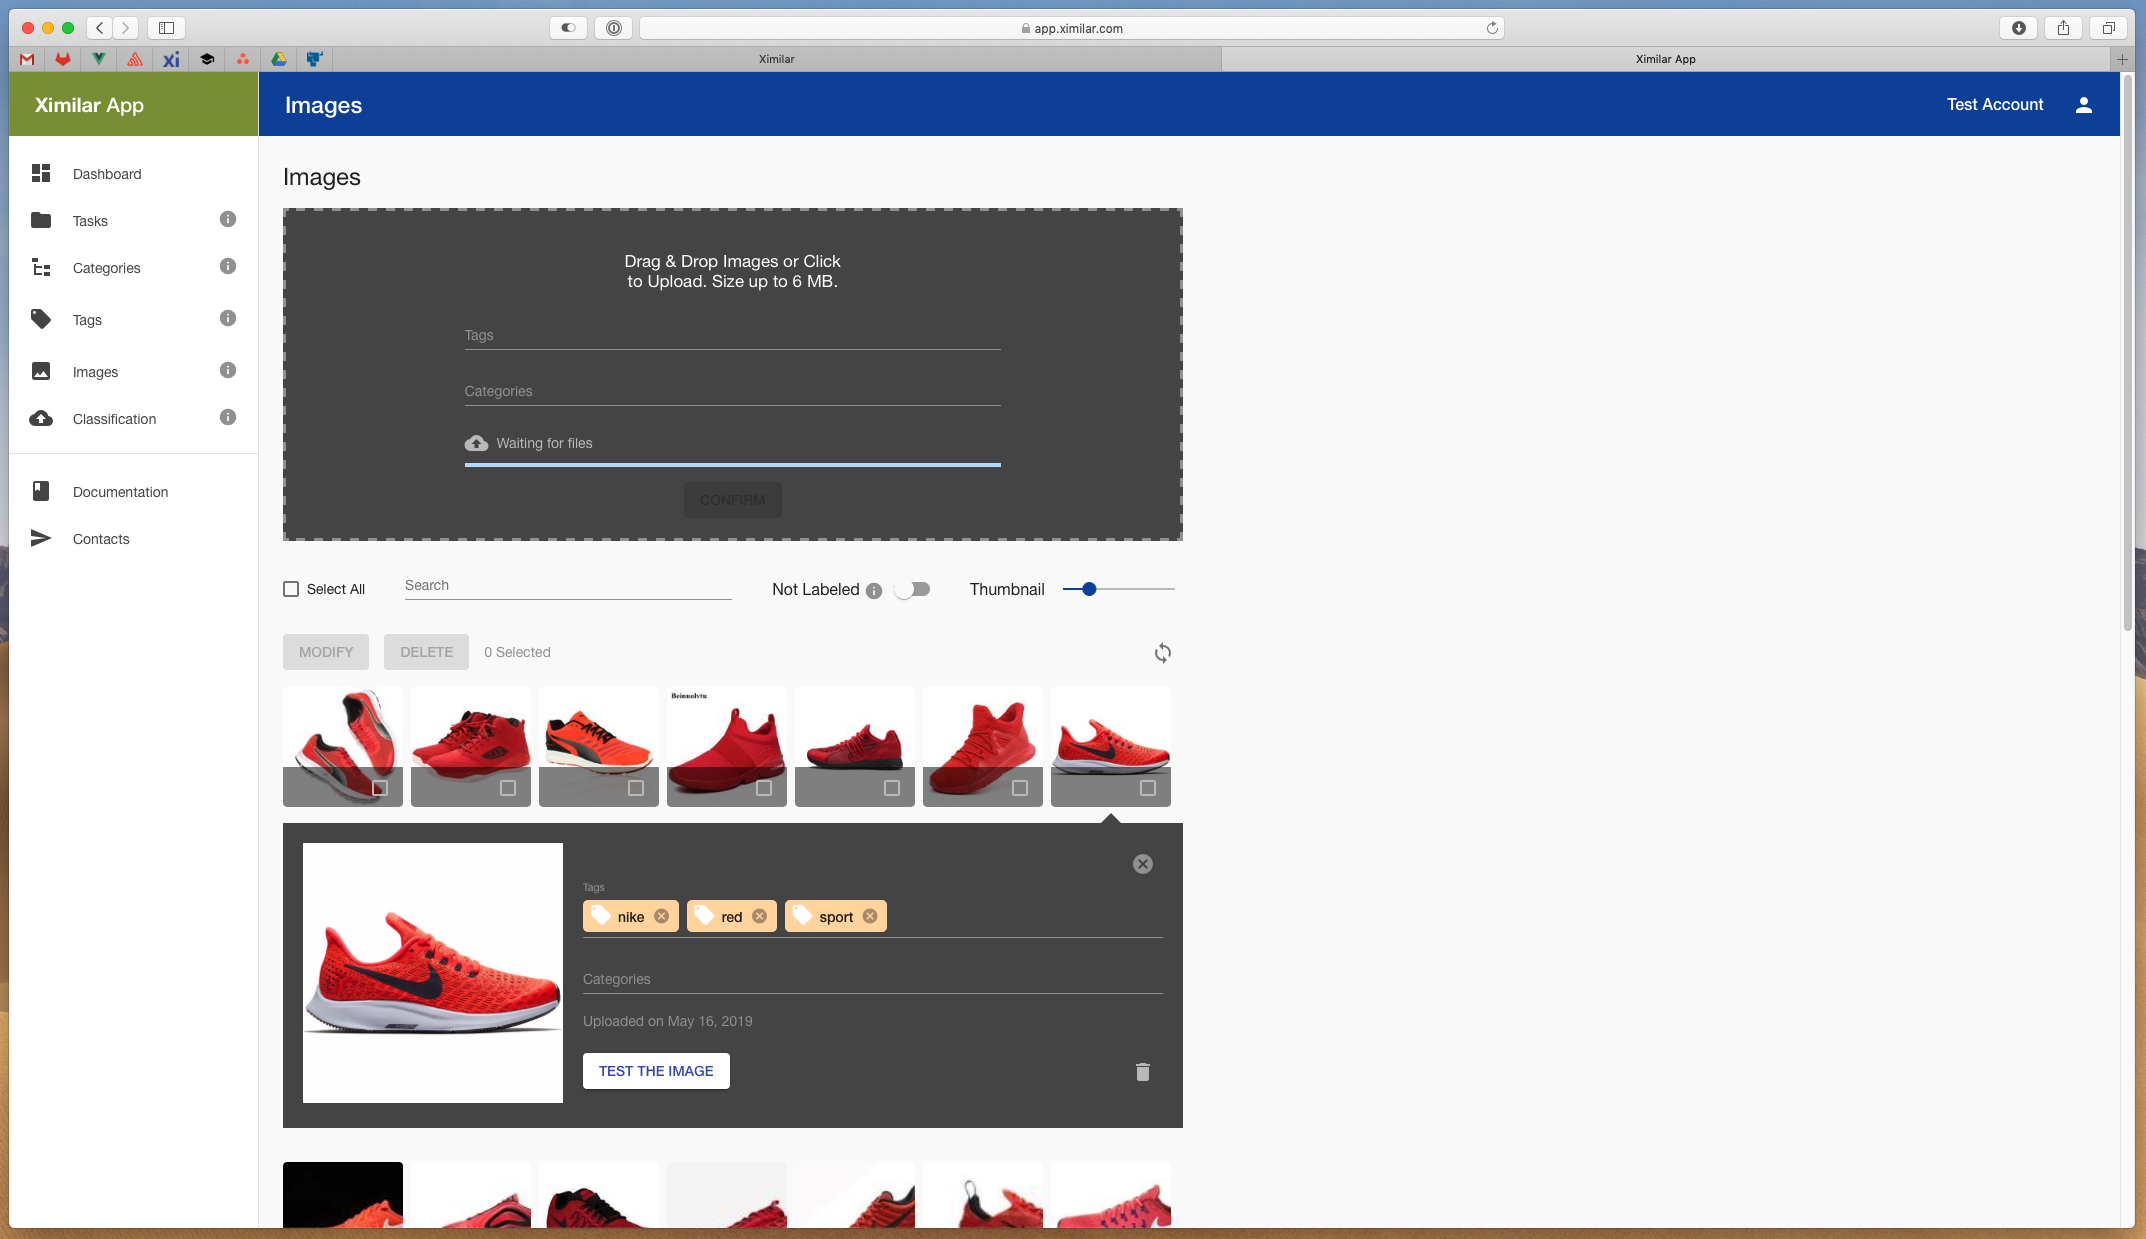Tick checkbox on first shoe thumbnail
Viewport: 2146px width, 1239px height.
pos(380,788)
